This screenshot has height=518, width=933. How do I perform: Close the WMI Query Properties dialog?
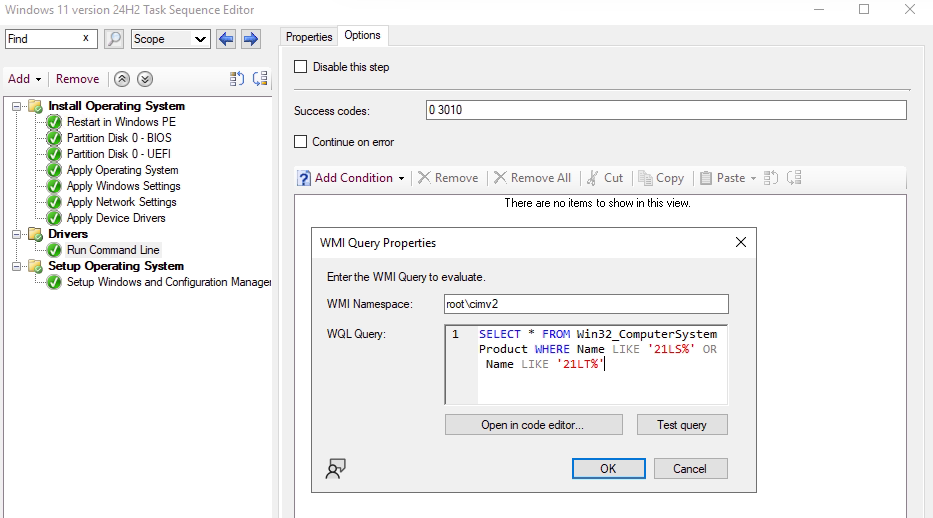(741, 242)
